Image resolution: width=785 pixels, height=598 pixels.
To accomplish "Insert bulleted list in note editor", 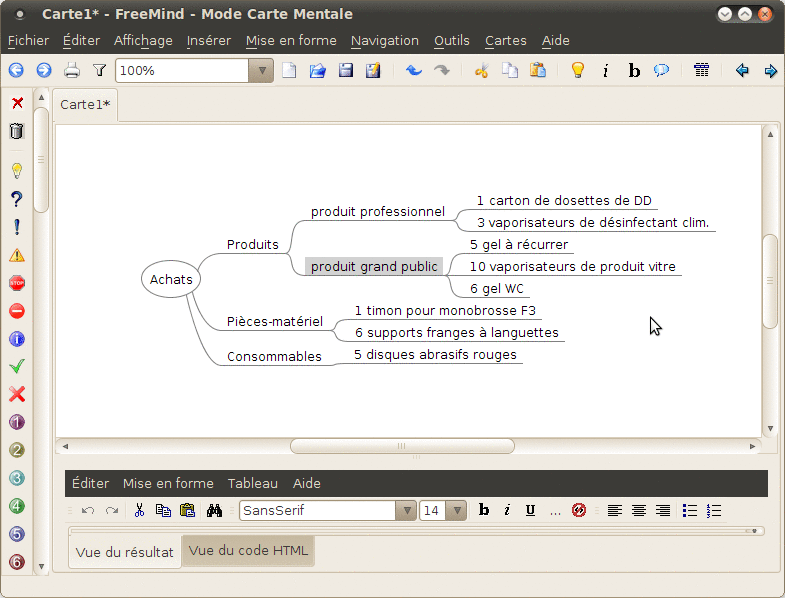I will pyautogui.click(x=689, y=510).
